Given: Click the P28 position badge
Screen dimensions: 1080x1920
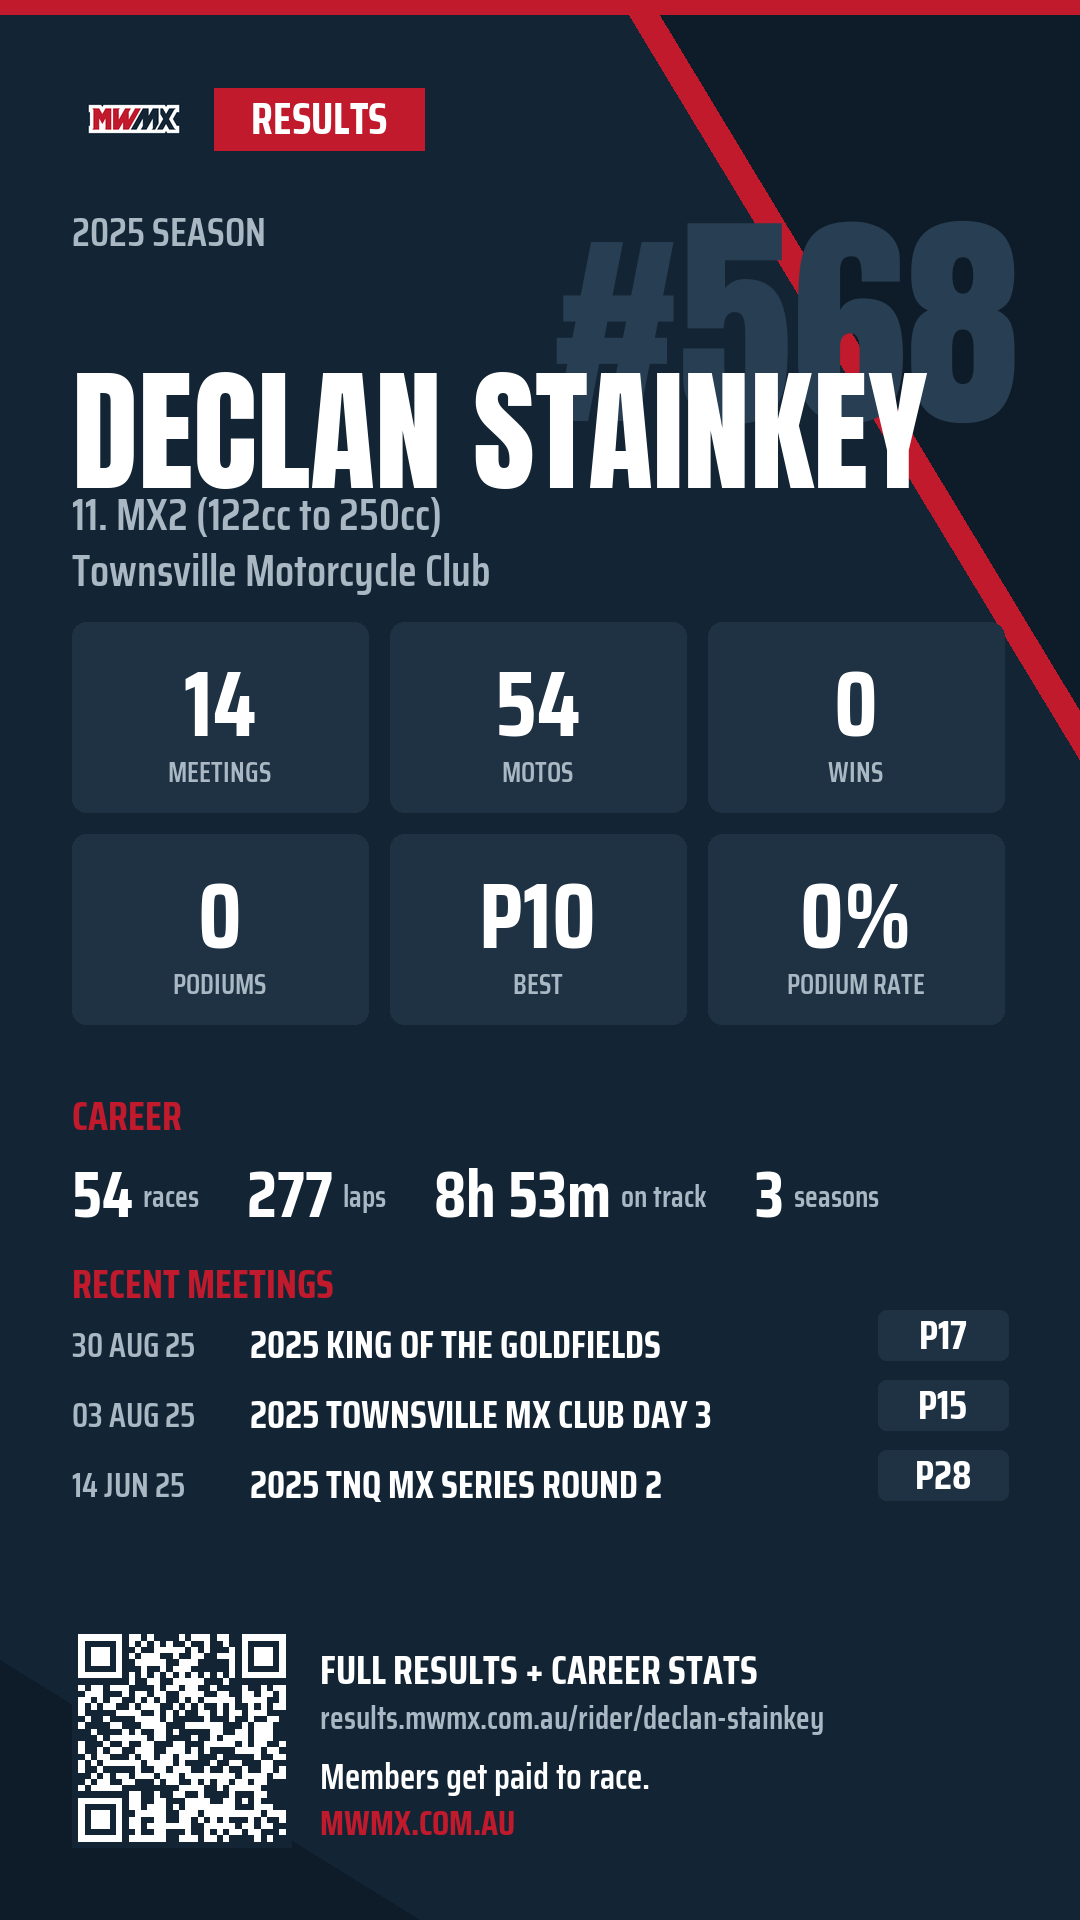Looking at the screenshot, I should (943, 1476).
